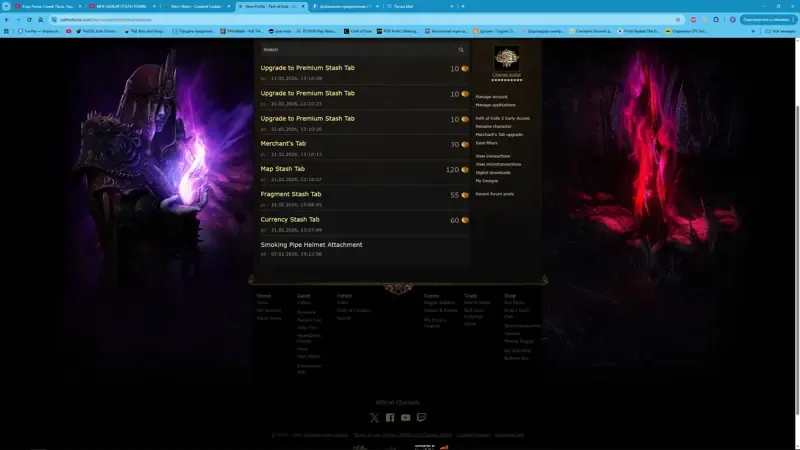The width and height of the screenshot is (800, 450).
Task: Click Rename character in the sidebar
Action: 493,127
